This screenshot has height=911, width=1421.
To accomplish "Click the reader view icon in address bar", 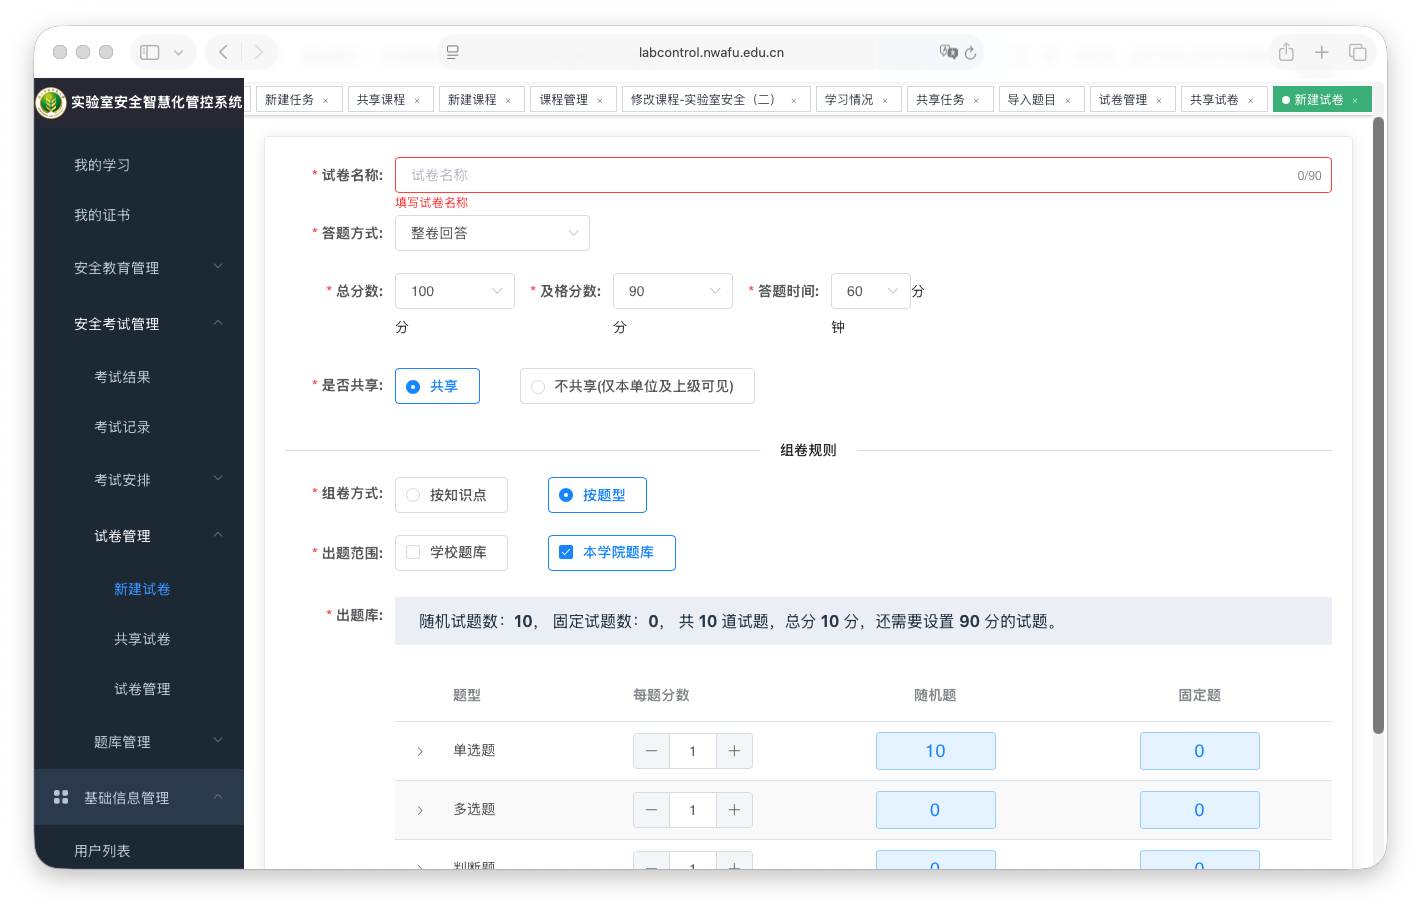I will tap(452, 52).
